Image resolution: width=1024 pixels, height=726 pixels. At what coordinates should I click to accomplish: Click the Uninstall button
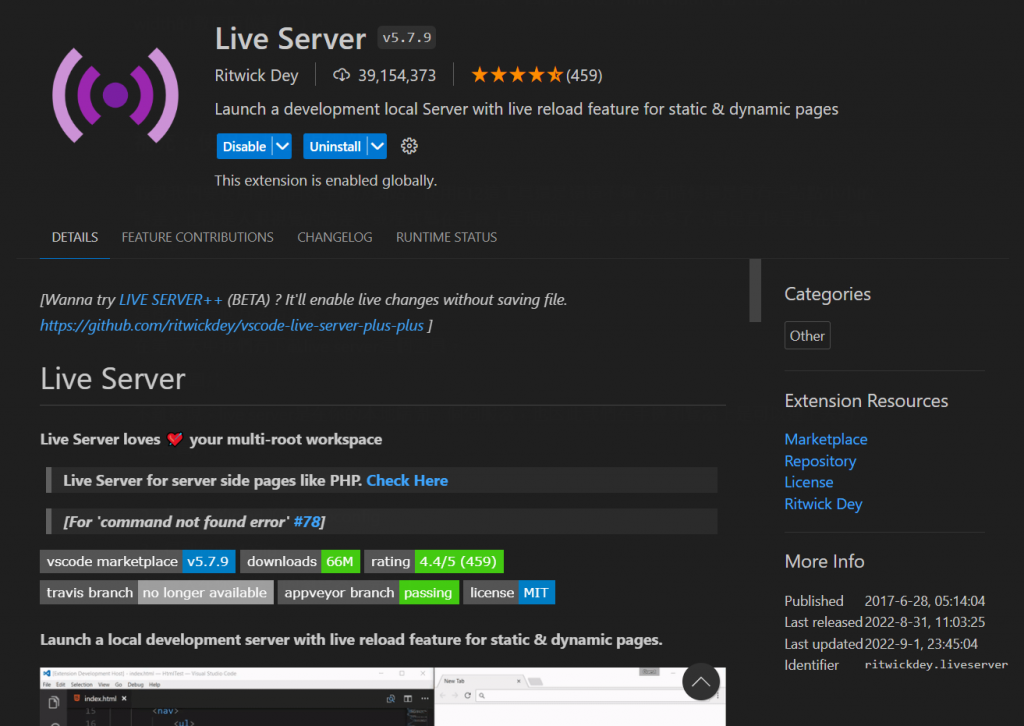coord(335,146)
